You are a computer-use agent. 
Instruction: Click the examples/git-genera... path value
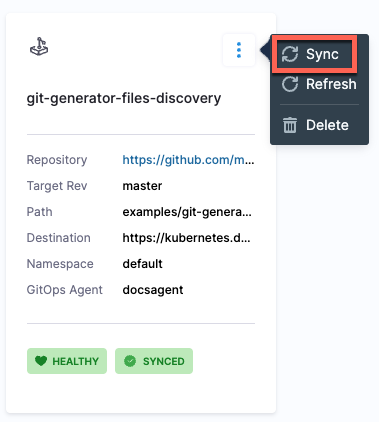(x=187, y=212)
